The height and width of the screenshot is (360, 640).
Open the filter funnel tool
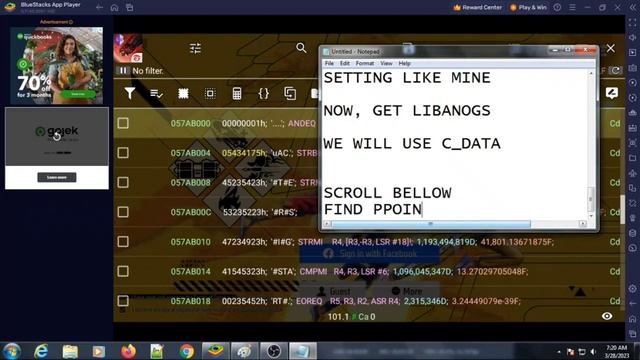[130, 93]
